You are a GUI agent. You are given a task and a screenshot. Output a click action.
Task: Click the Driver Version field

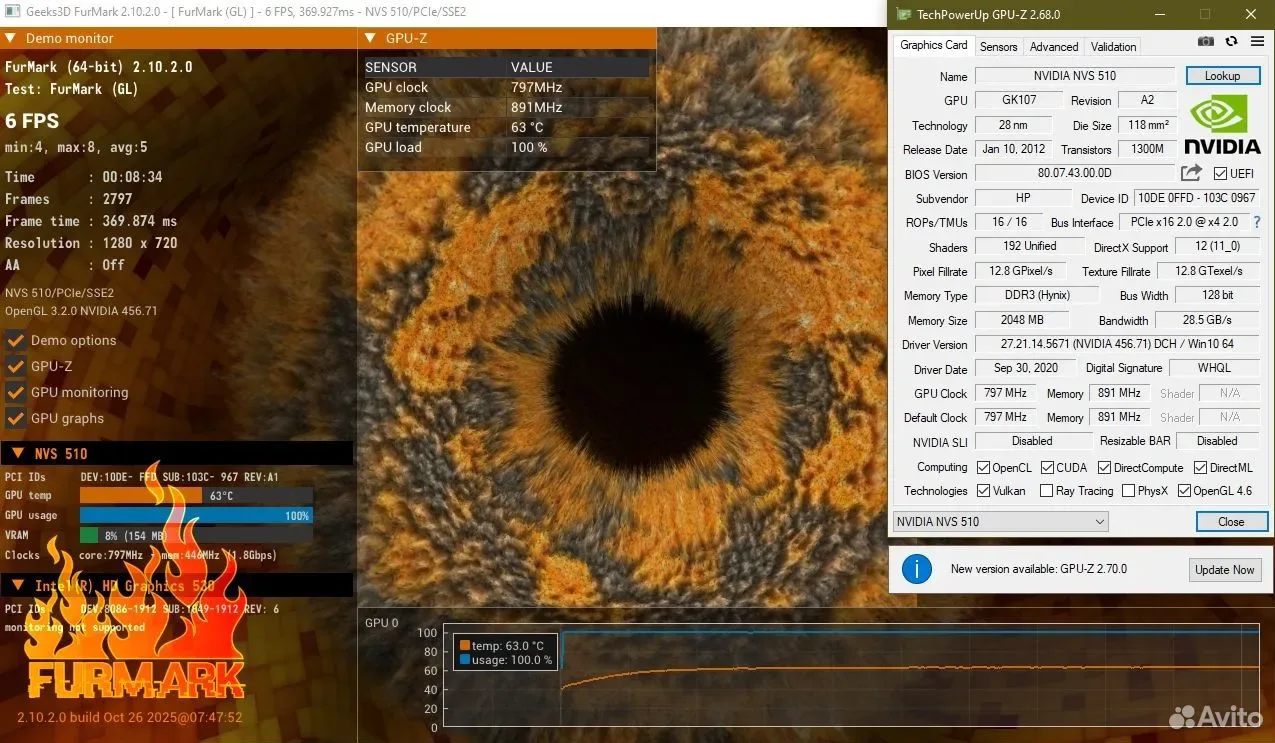[x=1119, y=344]
